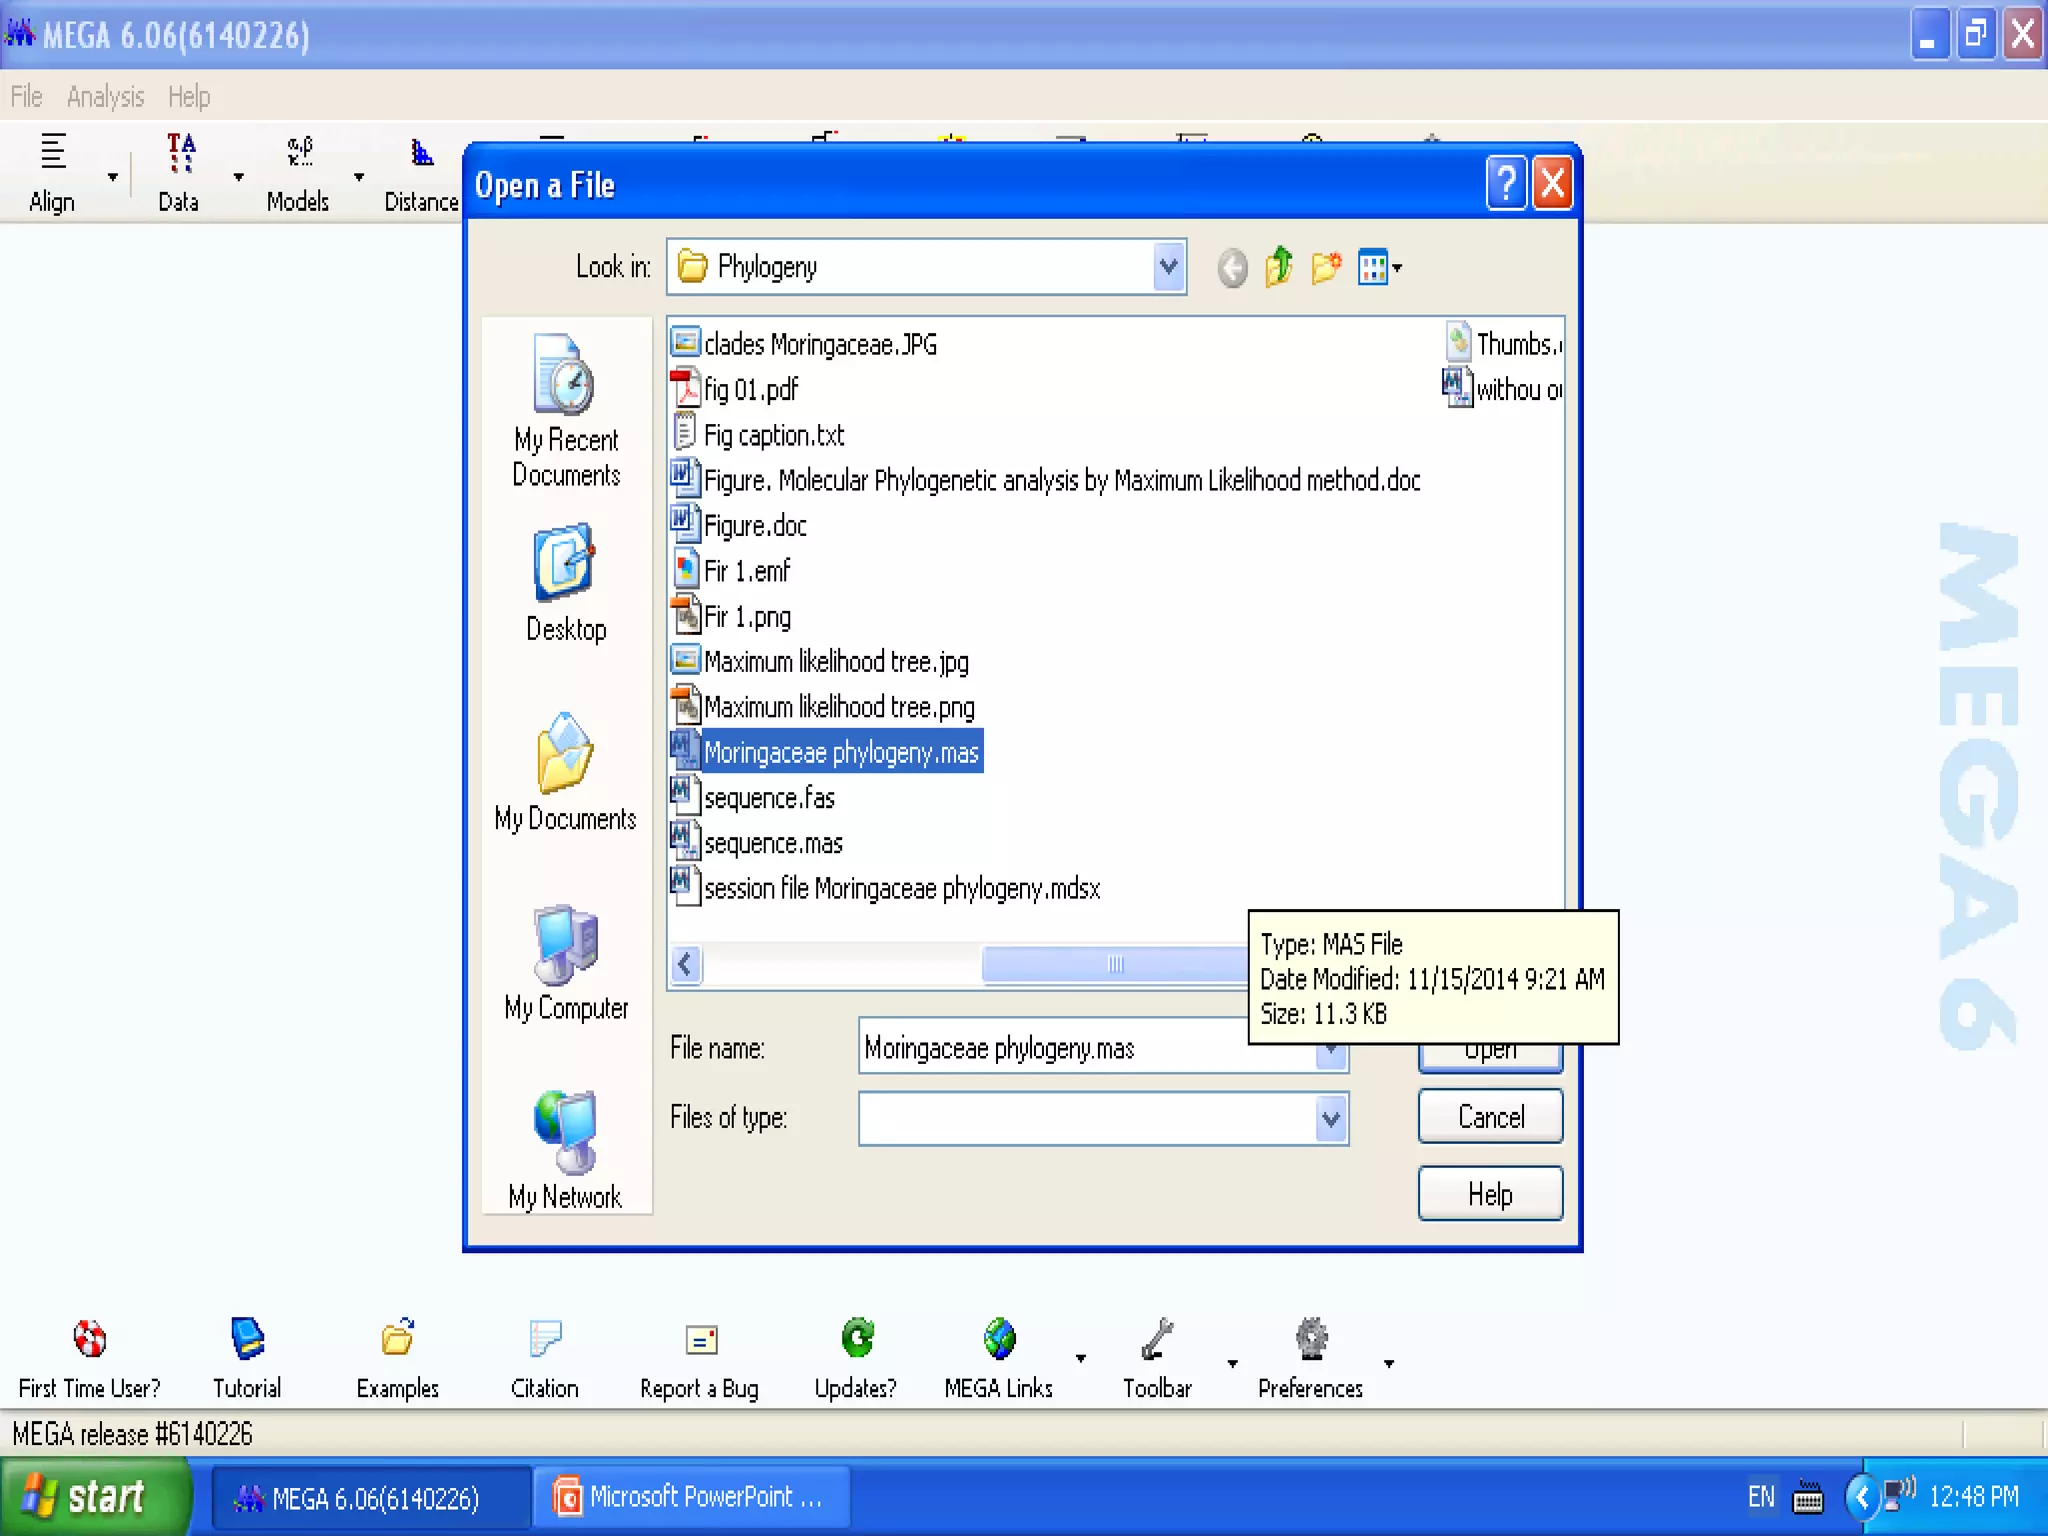Expand the Look in folder dropdown
The width and height of the screenshot is (2048, 1536).
coord(1168,267)
